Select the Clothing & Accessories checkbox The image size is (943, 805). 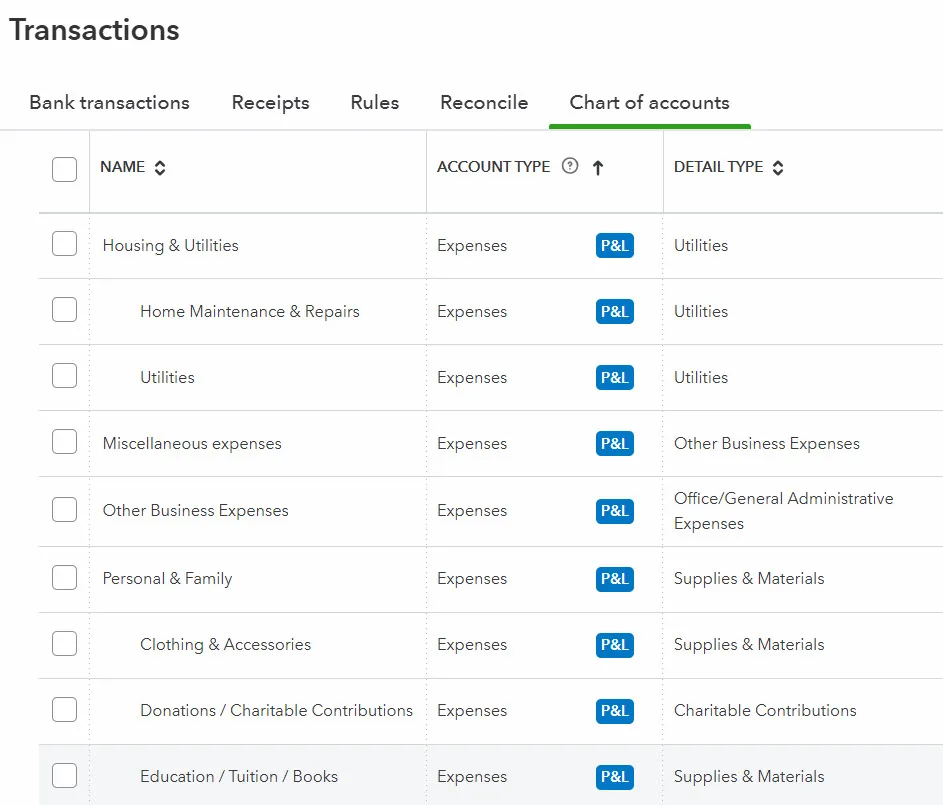(64, 643)
